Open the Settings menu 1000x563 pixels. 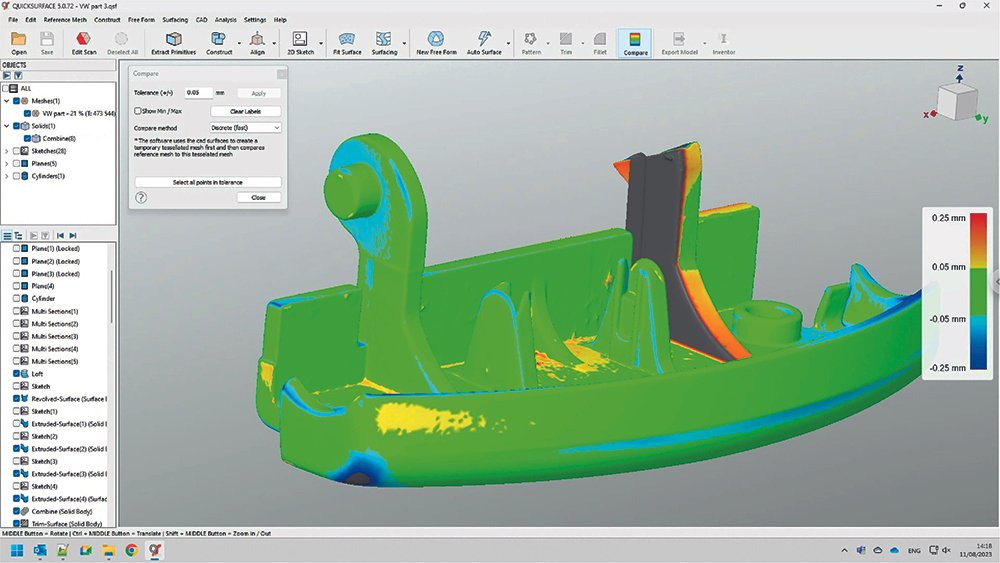click(x=255, y=20)
